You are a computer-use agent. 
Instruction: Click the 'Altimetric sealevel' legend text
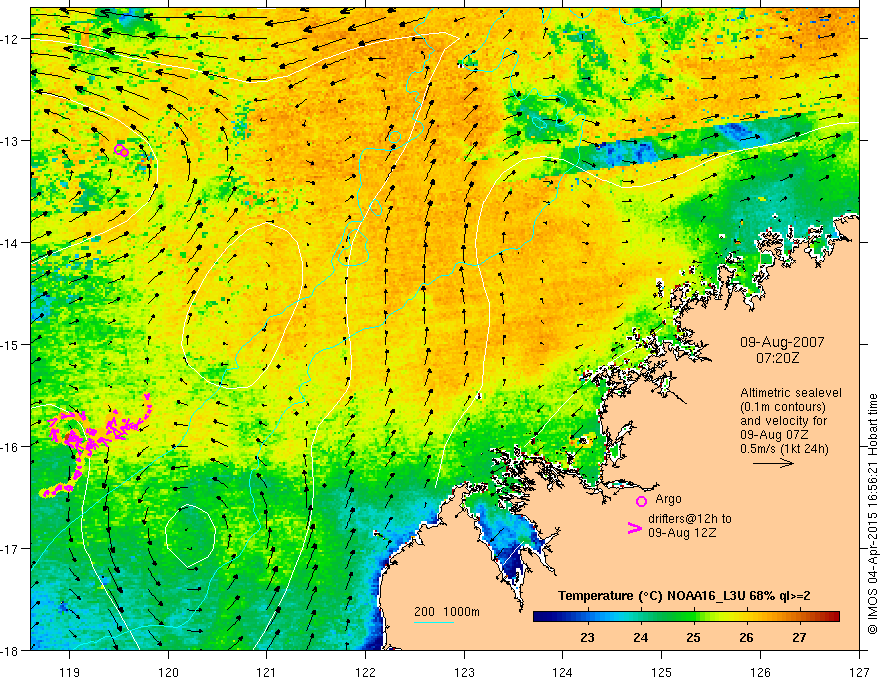(791, 393)
